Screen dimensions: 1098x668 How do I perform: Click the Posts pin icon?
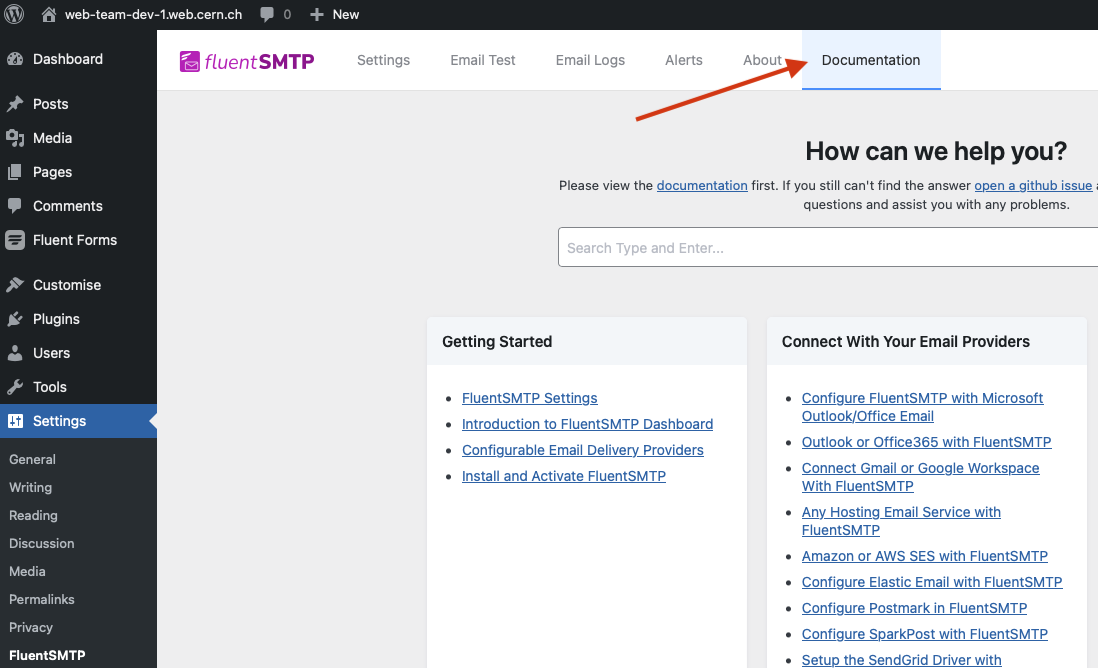pos(15,104)
